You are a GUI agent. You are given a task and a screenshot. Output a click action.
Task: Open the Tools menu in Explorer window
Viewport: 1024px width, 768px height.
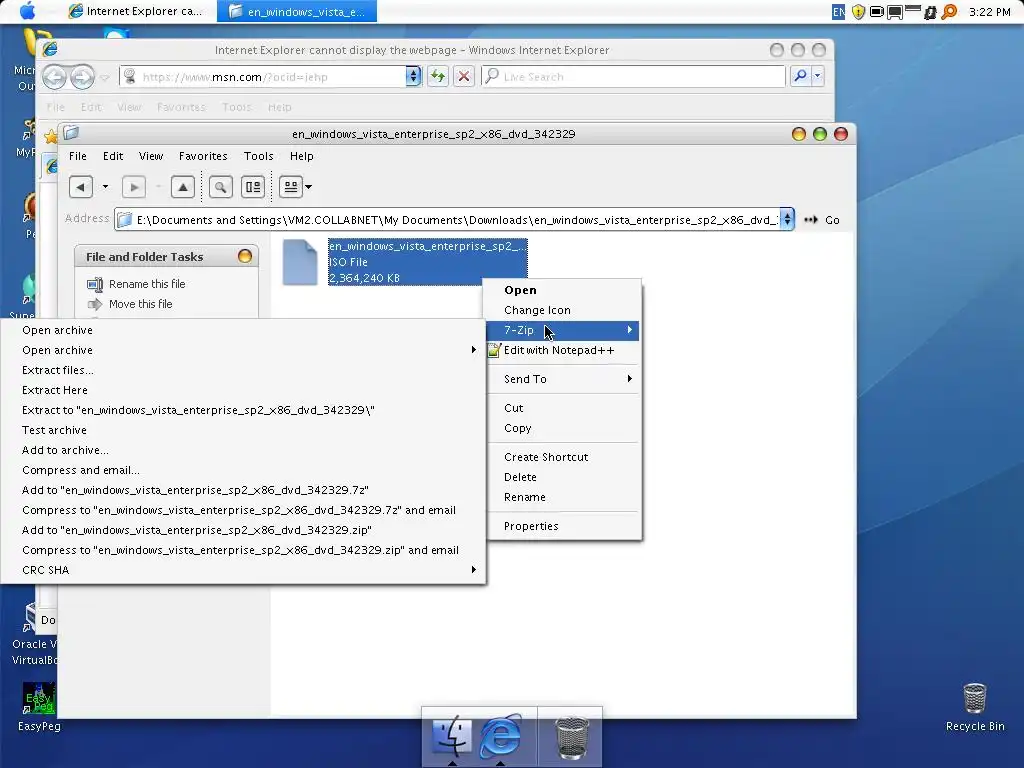click(x=259, y=156)
